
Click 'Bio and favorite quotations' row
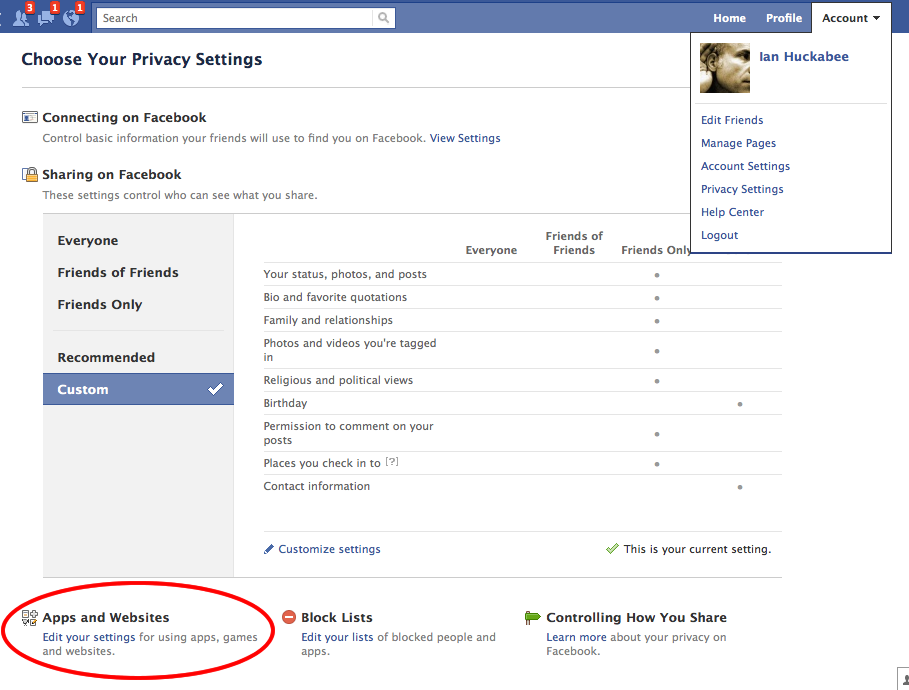point(522,297)
